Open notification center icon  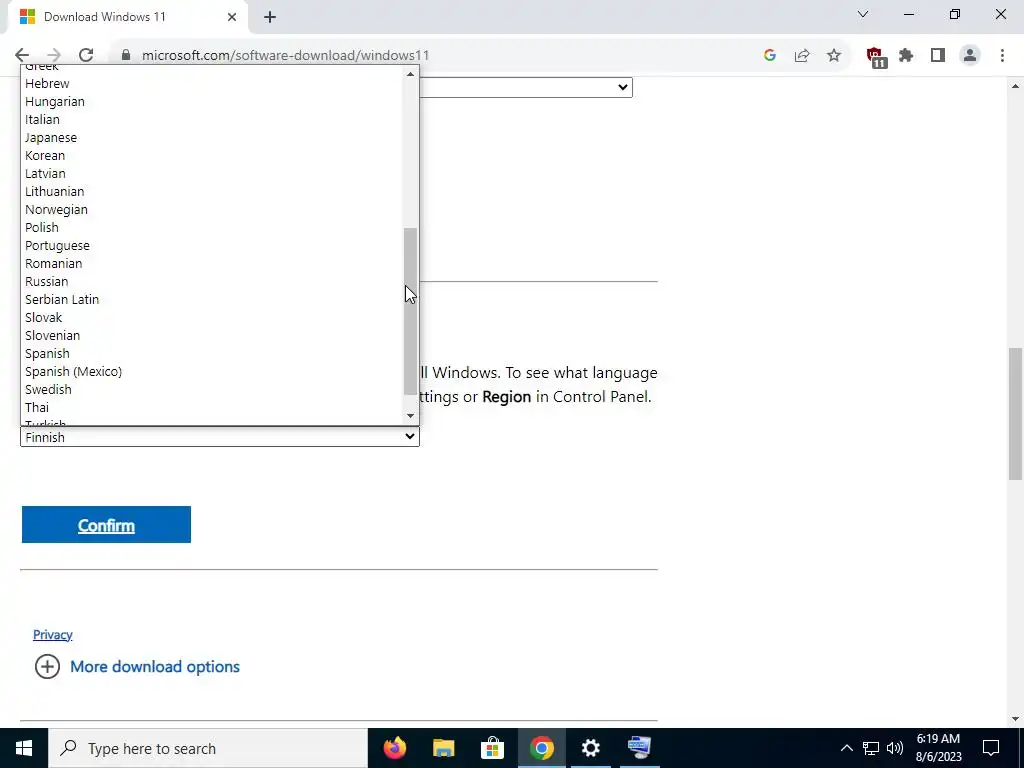[x=991, y=748]
